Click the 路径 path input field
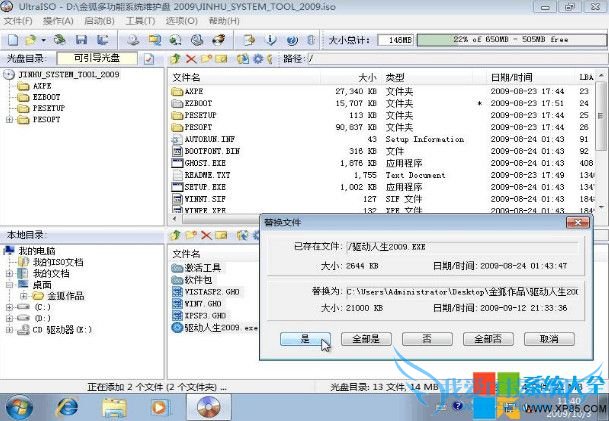The width and height of the screenshot is (609, 421). coord(456,59)
